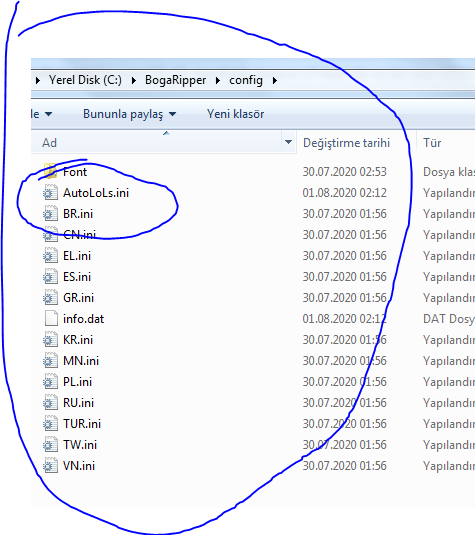
Task: Select the RU.ini file icon
Action: [x=51, y=403]
